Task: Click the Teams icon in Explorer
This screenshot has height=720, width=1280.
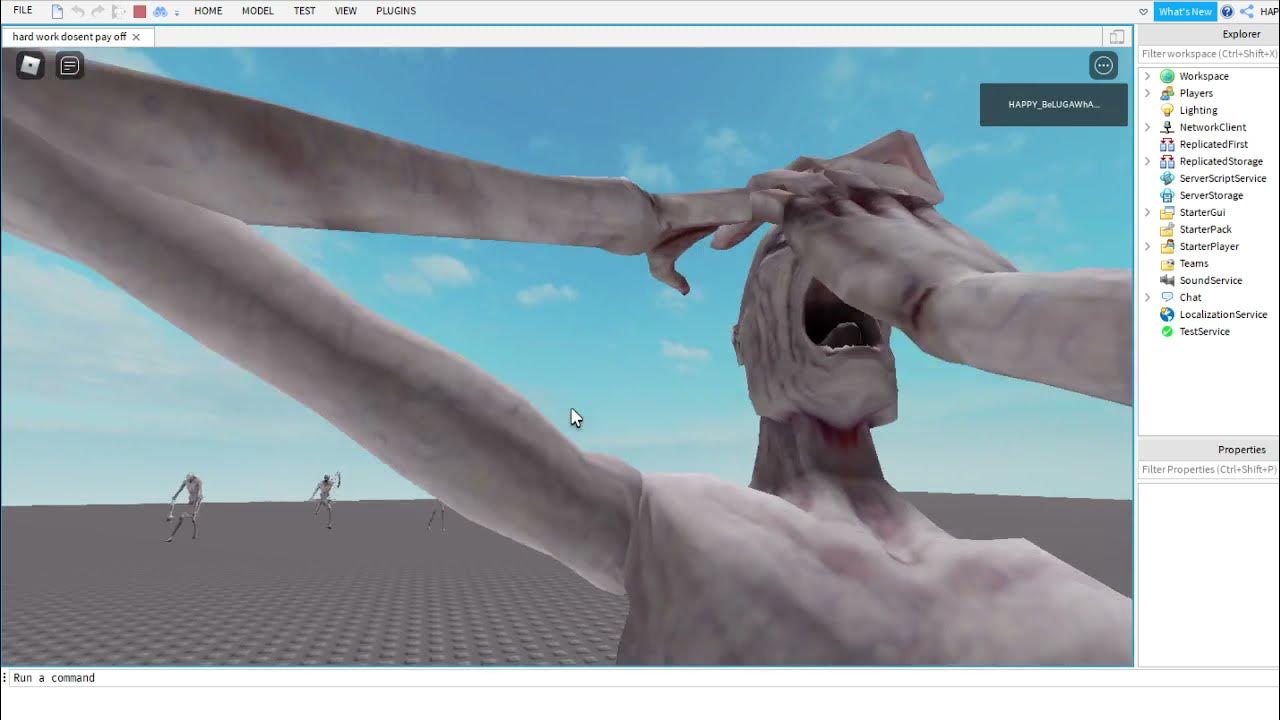Action: pyautogui.click(x=1167, y=263)
